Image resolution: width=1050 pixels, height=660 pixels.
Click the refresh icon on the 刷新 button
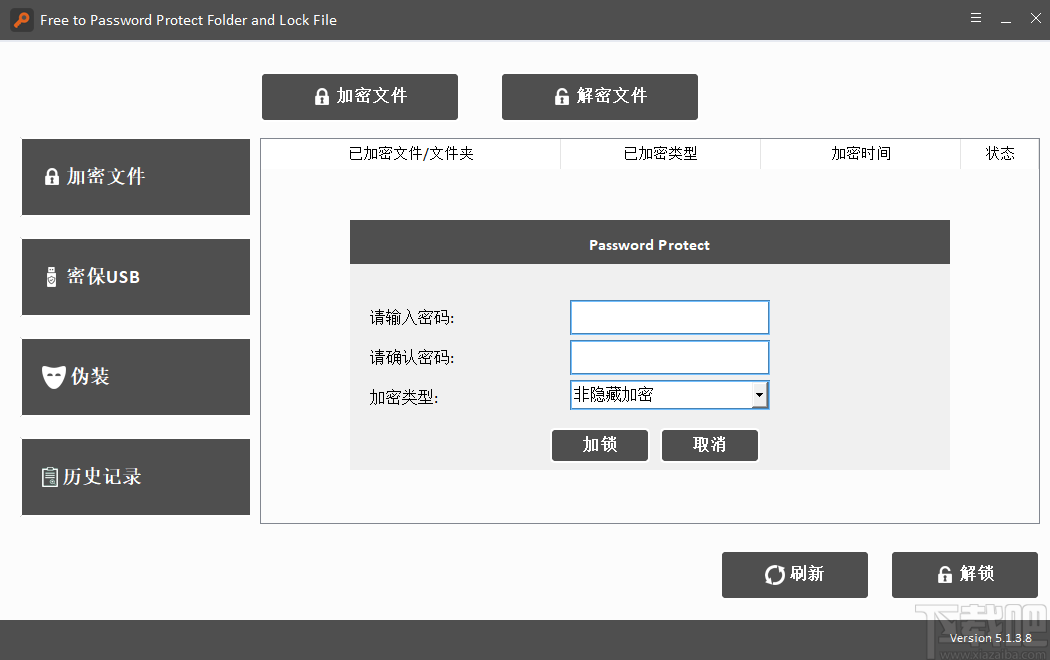point(774,574)
